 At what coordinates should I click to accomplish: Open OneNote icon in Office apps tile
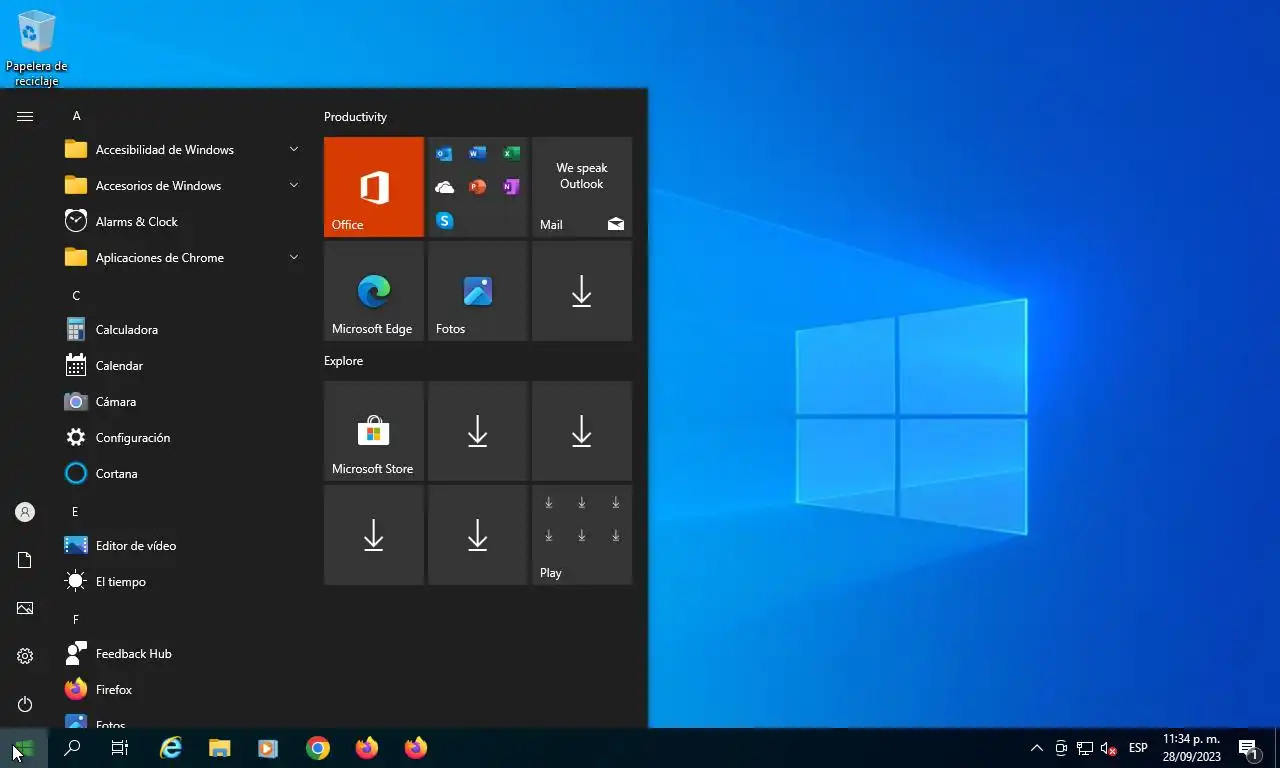point(511,187)
